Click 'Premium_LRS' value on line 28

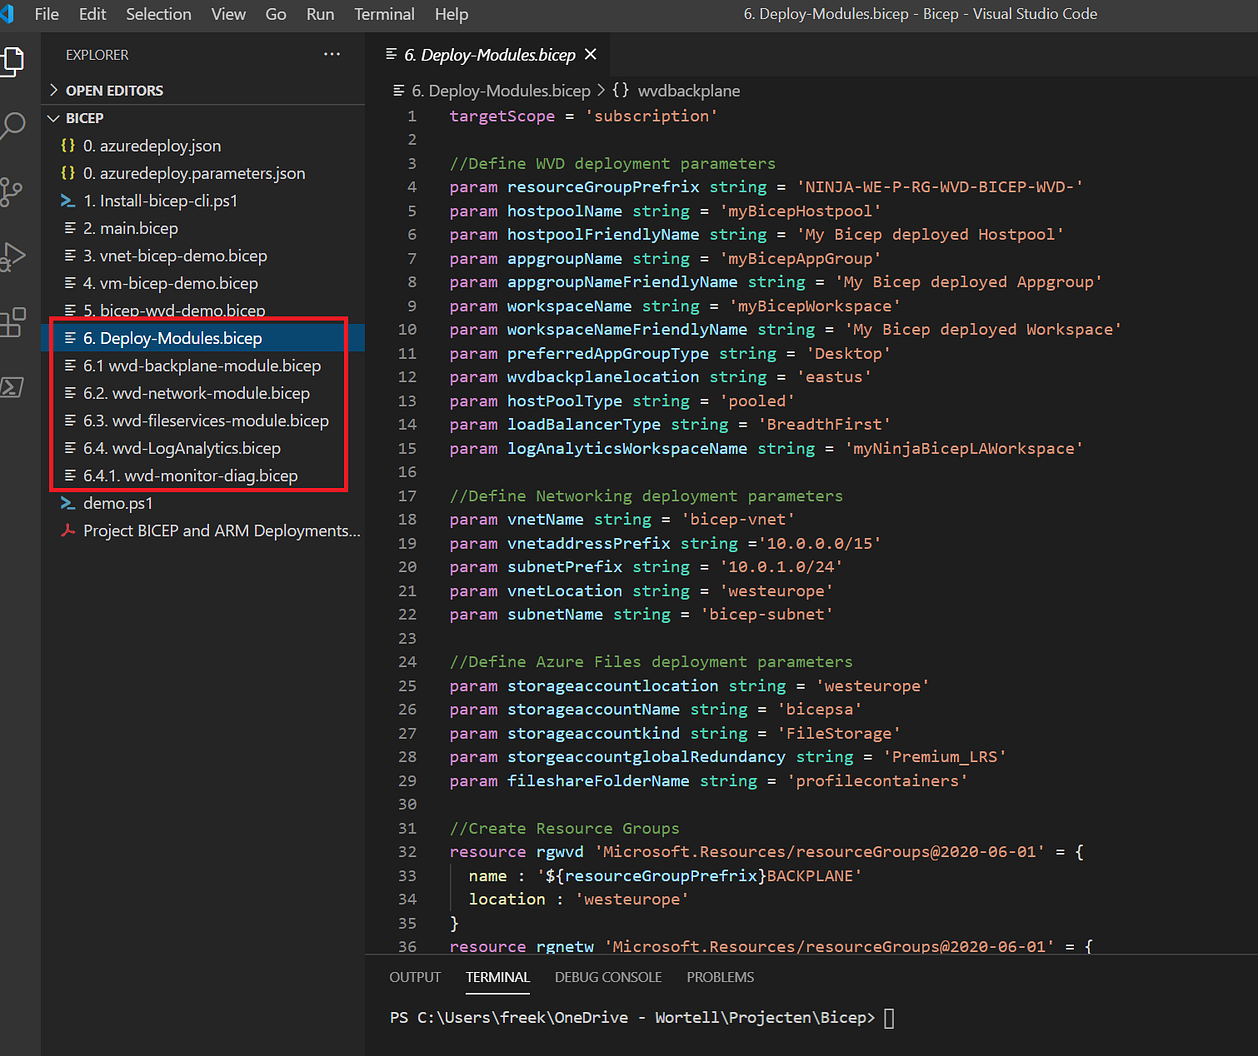pyautogui.click(x=944, y=757)
